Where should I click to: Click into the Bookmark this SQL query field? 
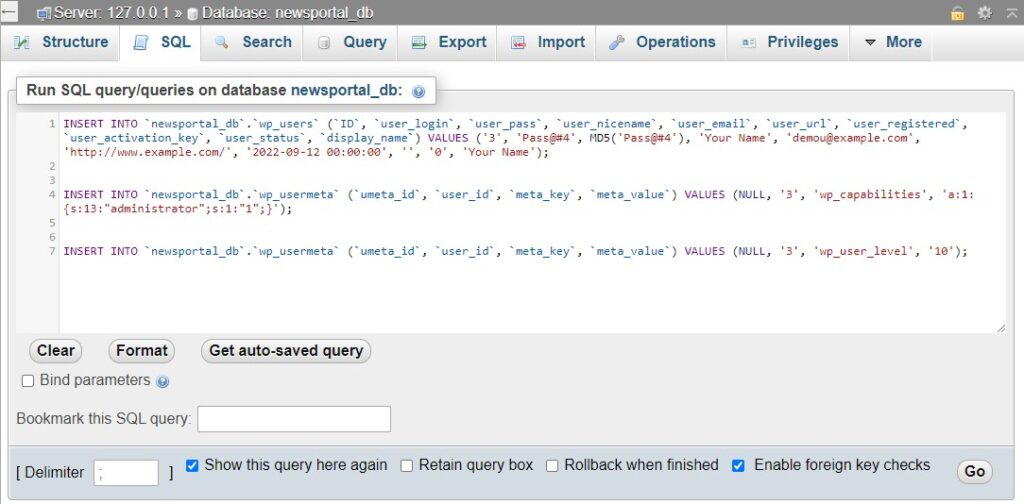pyautogui.click(x=294, y=419)
